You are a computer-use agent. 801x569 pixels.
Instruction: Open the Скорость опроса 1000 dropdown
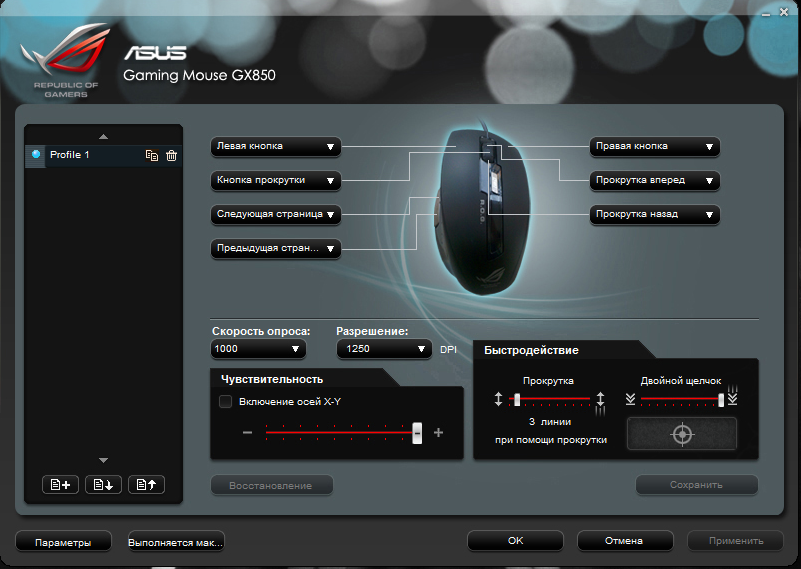pyautogui.click(x=258, y=349)
